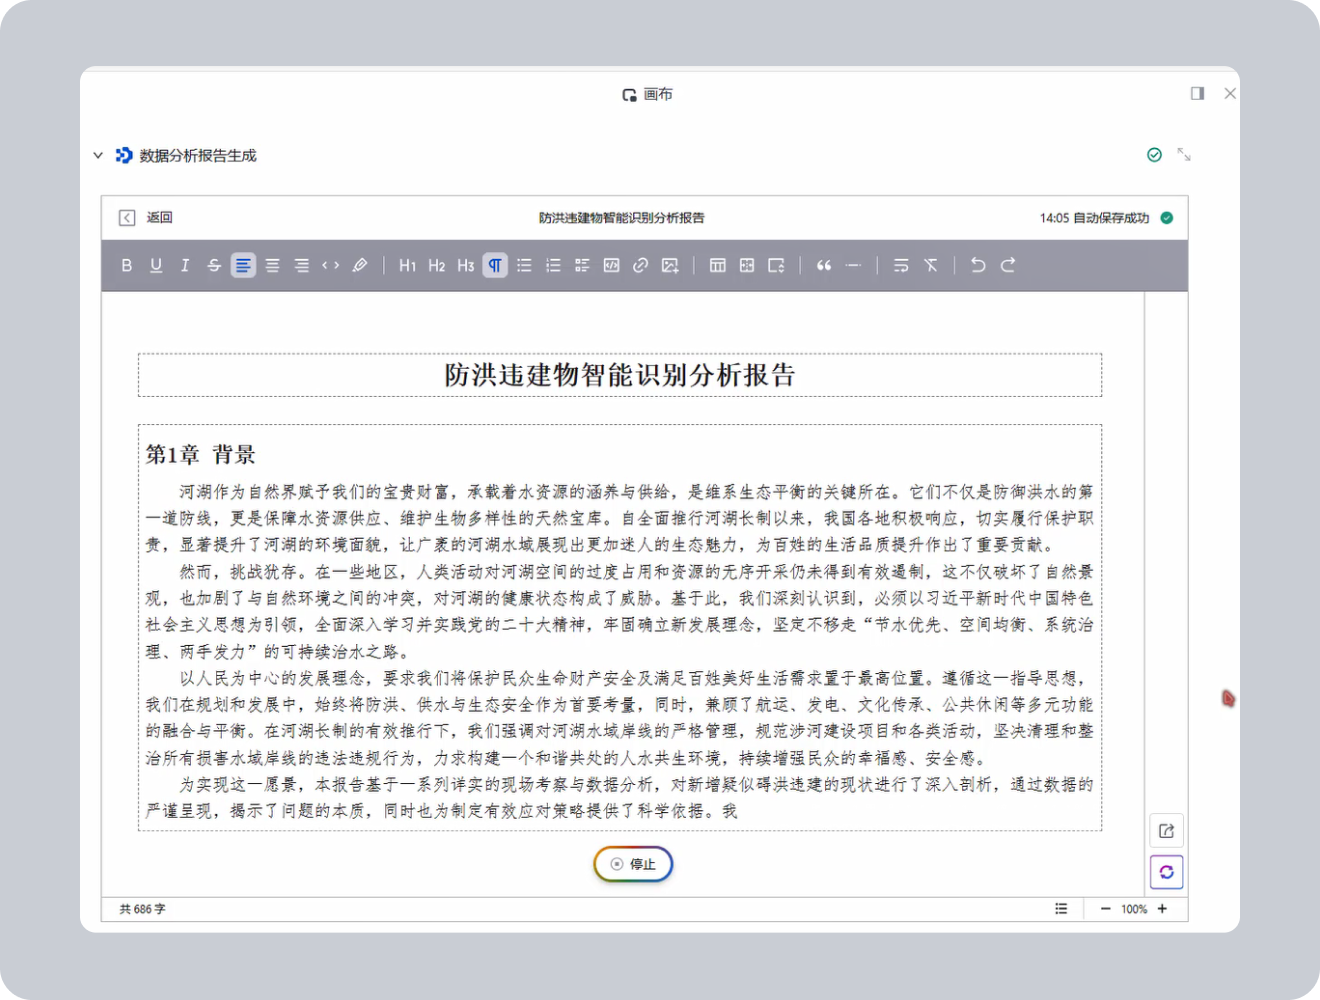Apply underline formatting
The image size is (1320, 1000).
point(156,265)
